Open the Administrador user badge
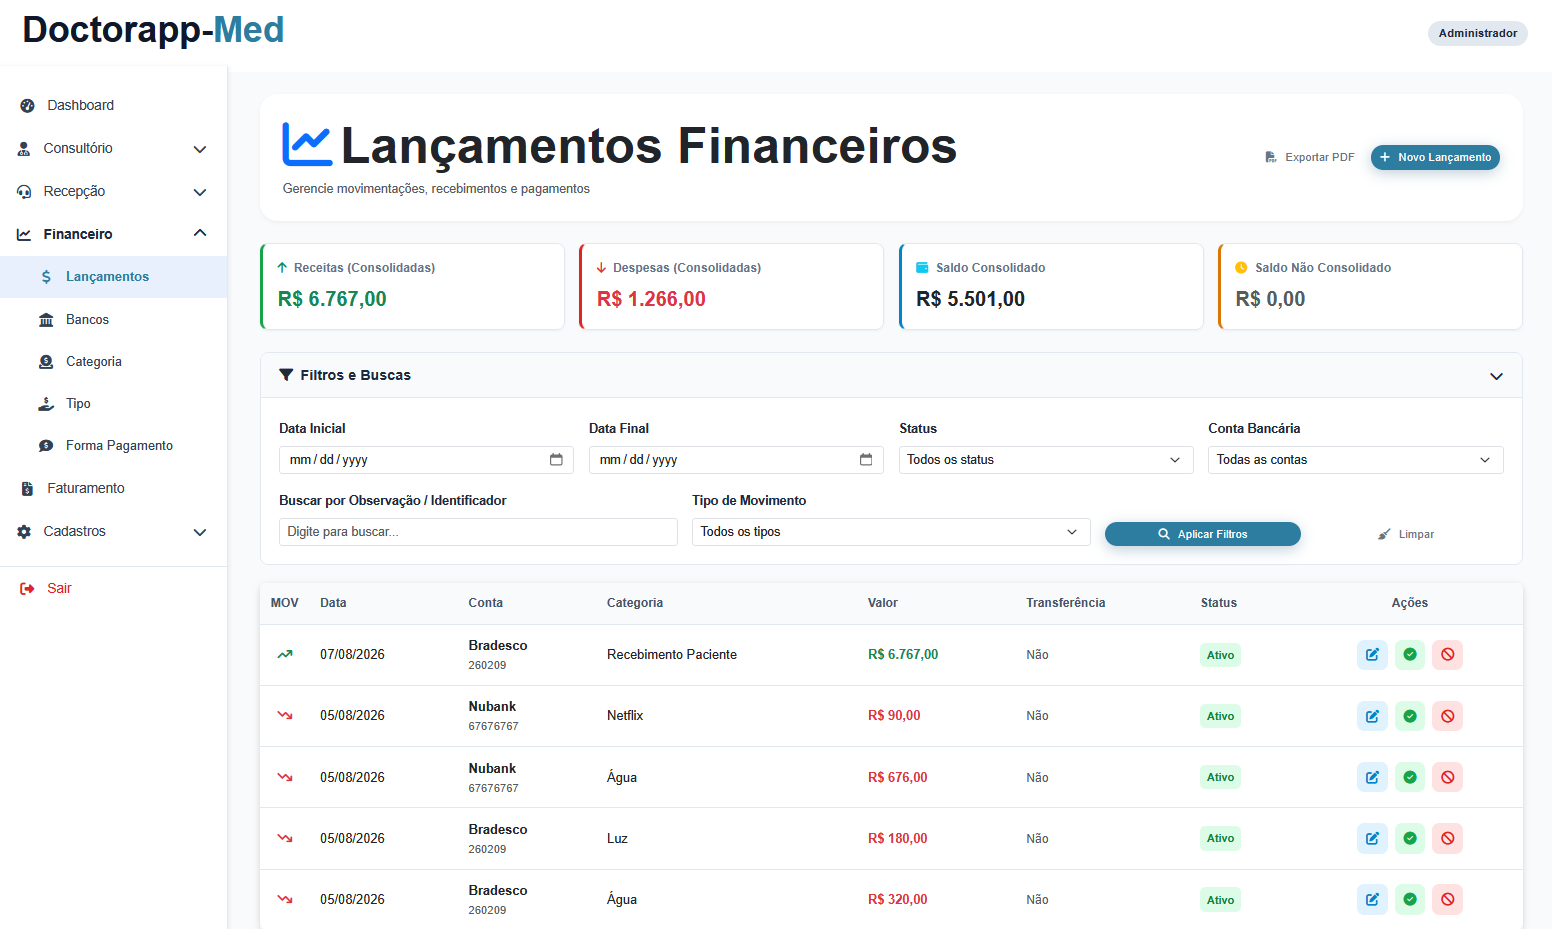The width and height of the screenshot is (1552, 929). [x=1477, y=33]
